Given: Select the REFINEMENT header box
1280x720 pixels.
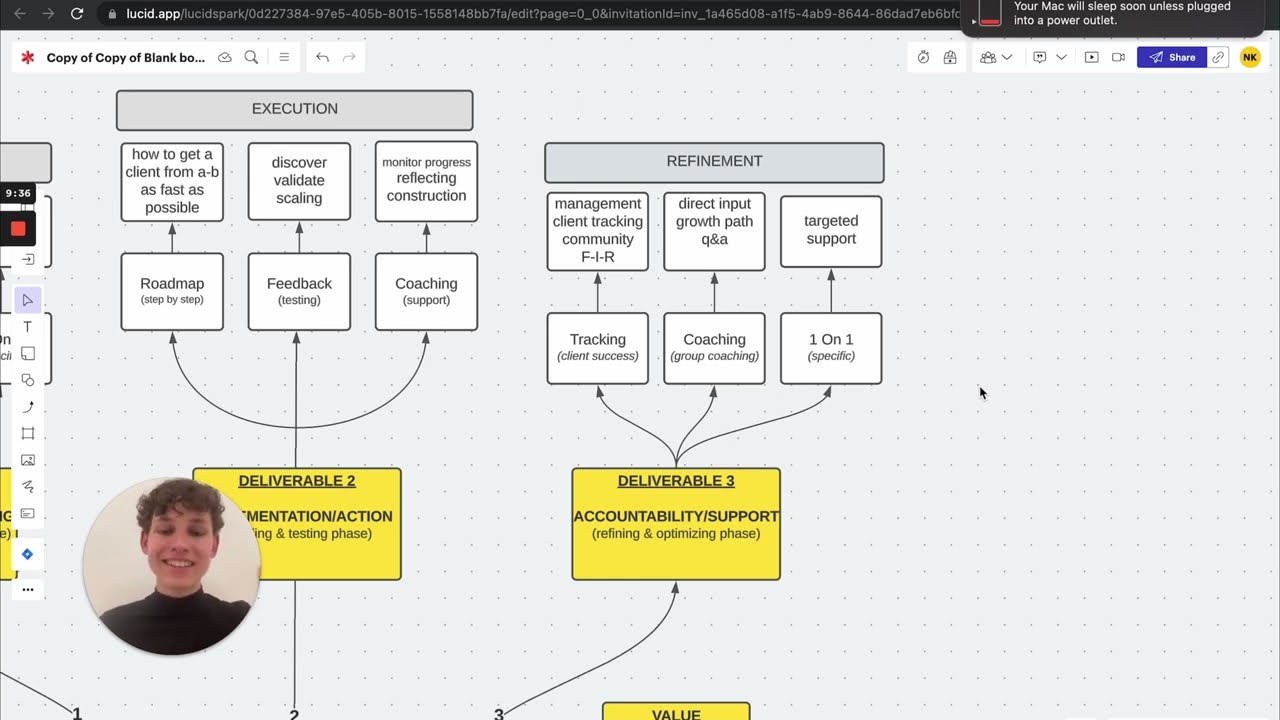Looking at the screenshot, I should (x=714, y=162).
